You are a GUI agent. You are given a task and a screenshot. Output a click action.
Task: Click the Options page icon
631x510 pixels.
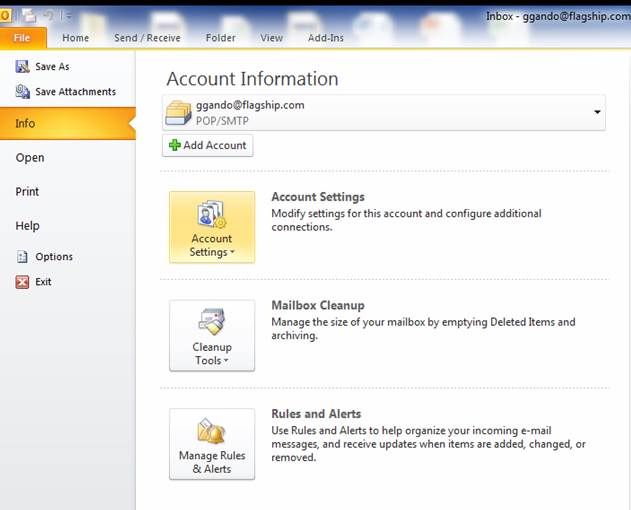pyautogui.click(x=22, y=256)
